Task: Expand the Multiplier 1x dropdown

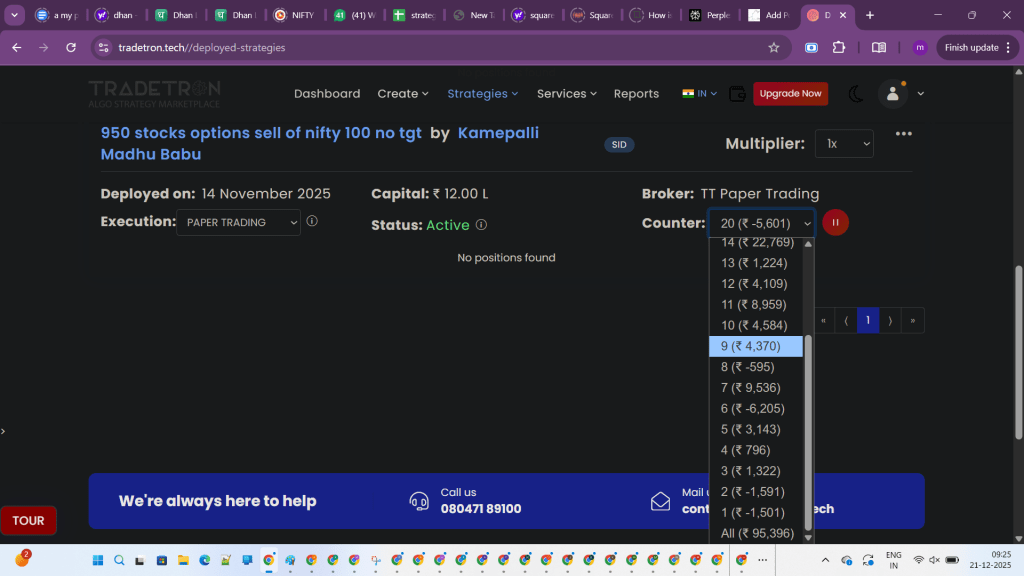Action: 843,144
